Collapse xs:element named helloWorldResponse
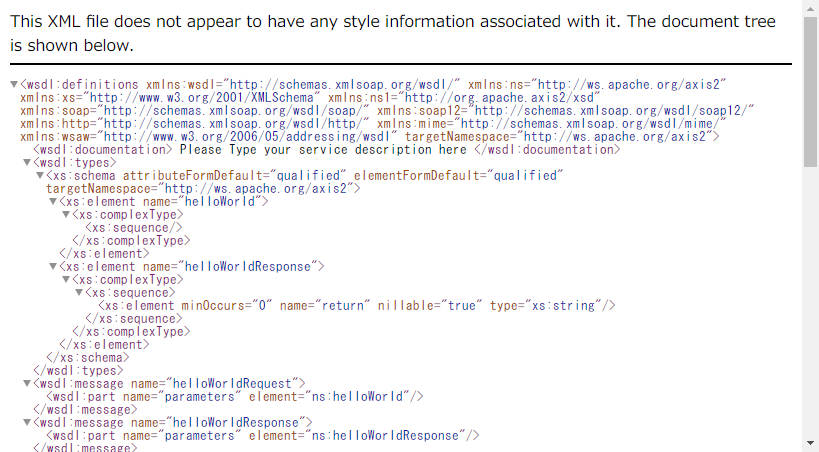Image resolution: width=819 pixels, height=452 pixels. point(53,266)
